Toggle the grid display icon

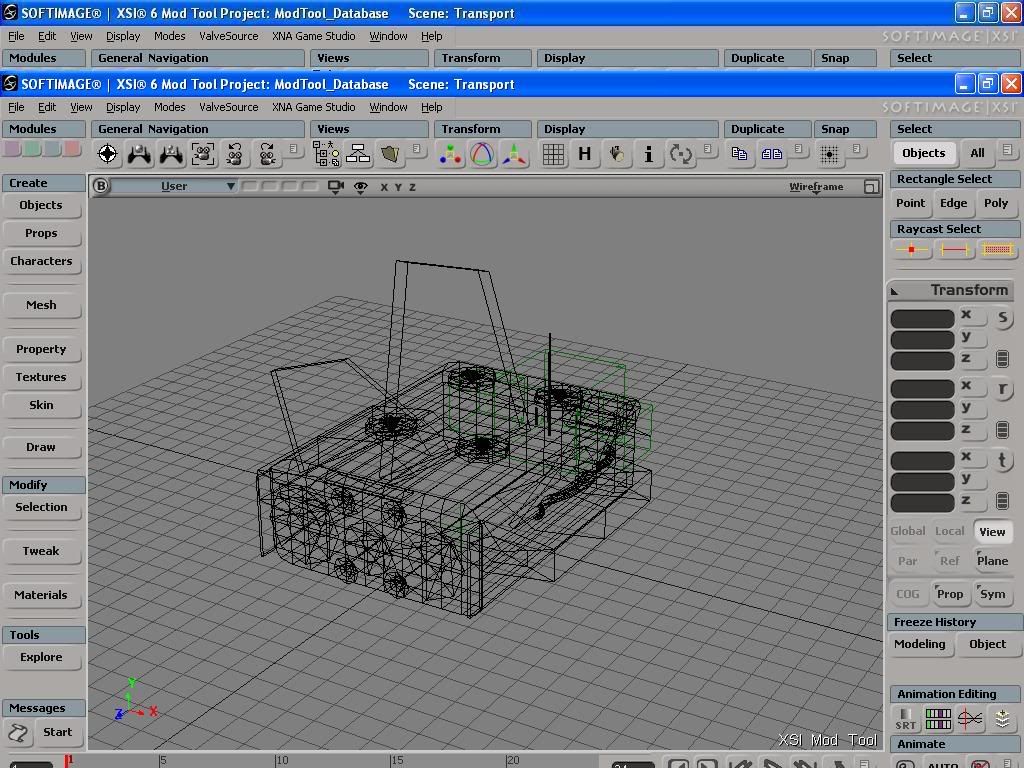point(552,154)
